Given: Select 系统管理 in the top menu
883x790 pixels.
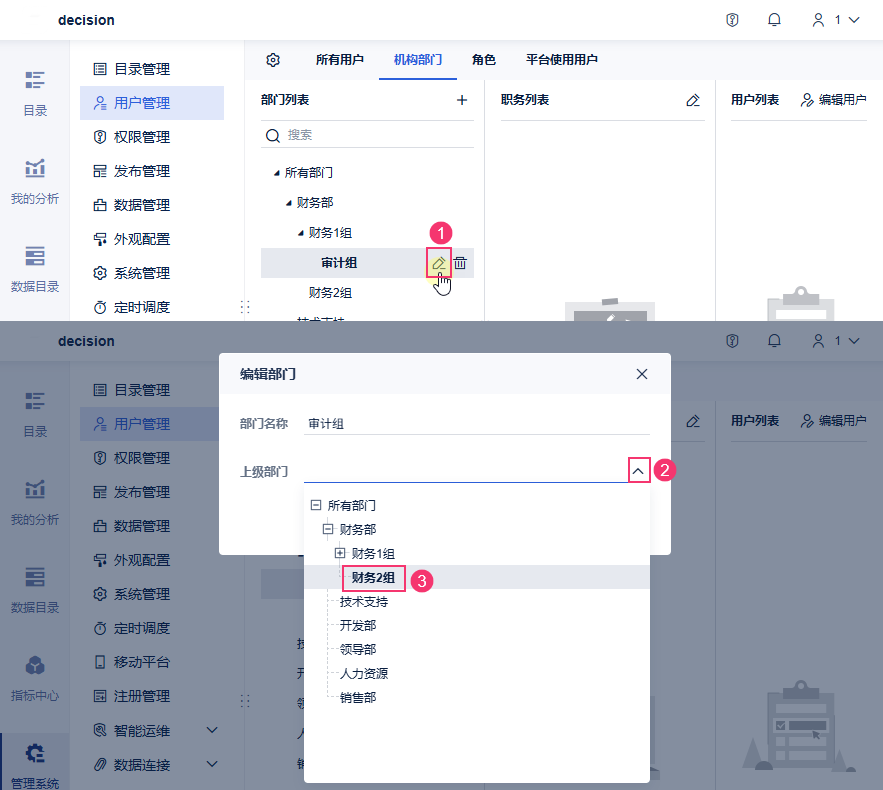Looking at the screenshot, I should [151, 273].
